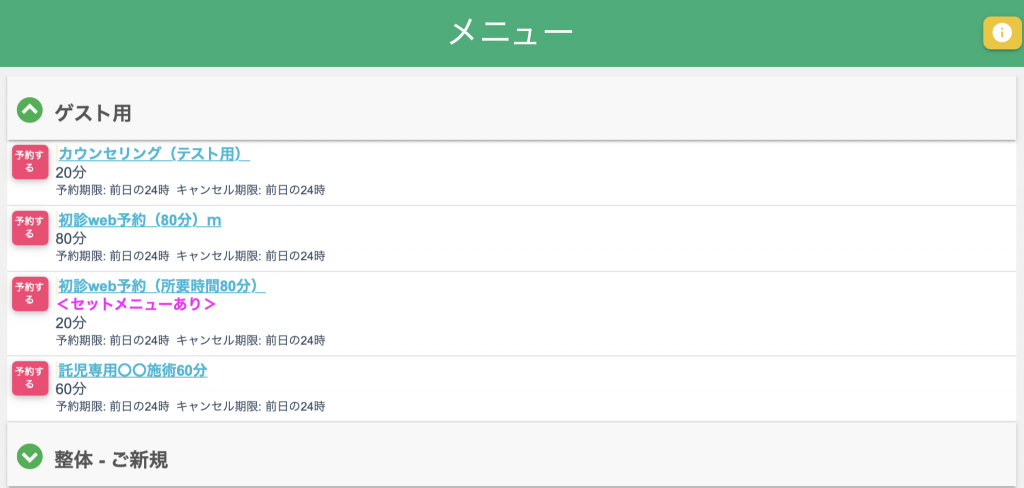Click the ゲスト用 section header title
The image size is (1024, 488).
click(x=93, y=113)
